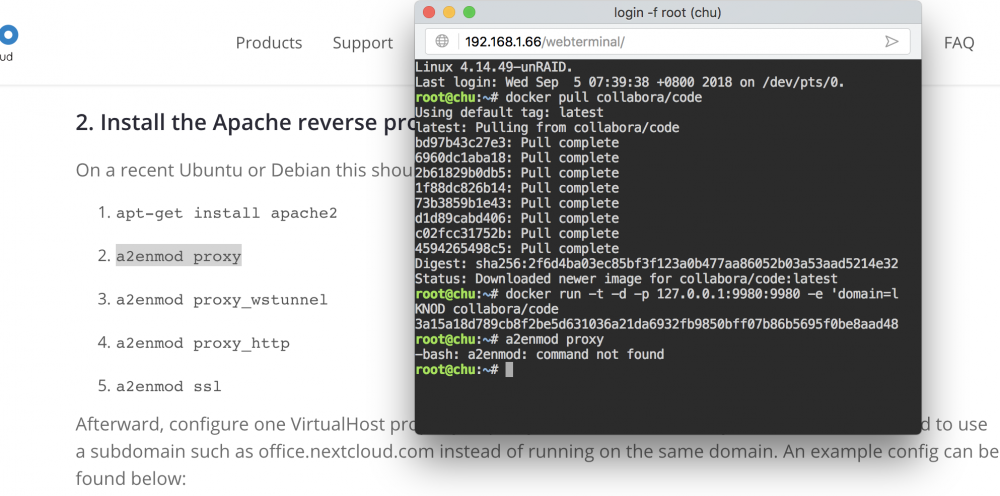Click 'docker pull collabora/code' command line

pos(558,98)
